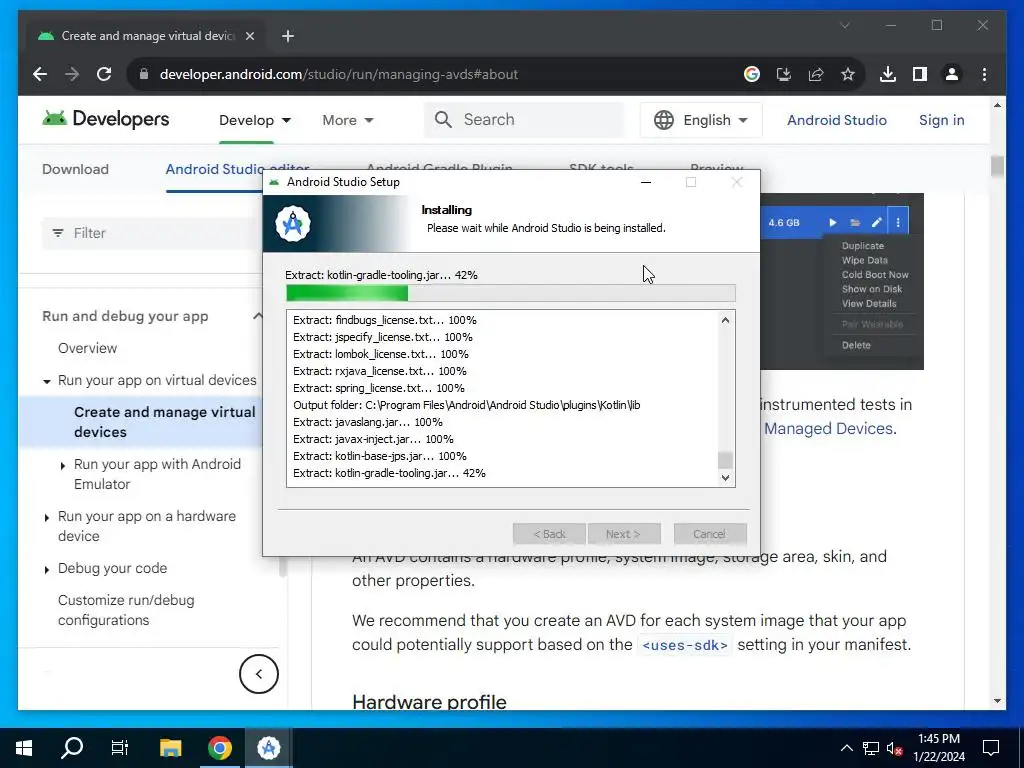Click install app icon in address bar

[x=784, y=74]
